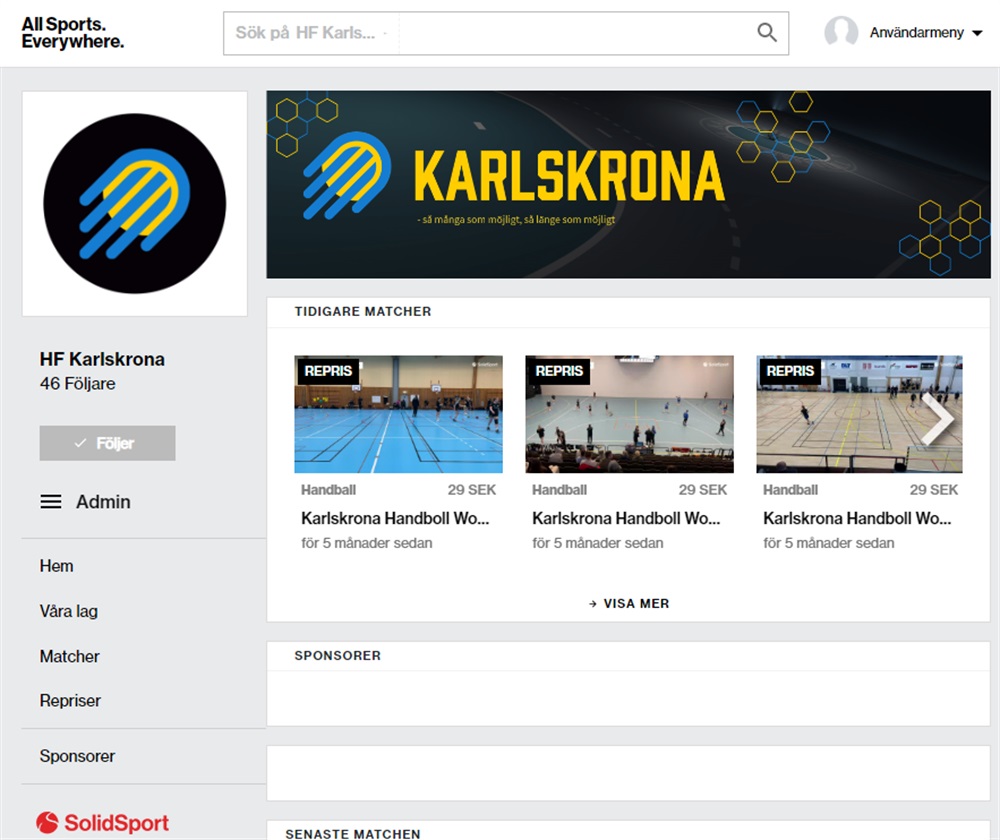Click Handball label under third thumbnail
The height and width of the screenshot is (840, 1000).
(x=790, y=490)
